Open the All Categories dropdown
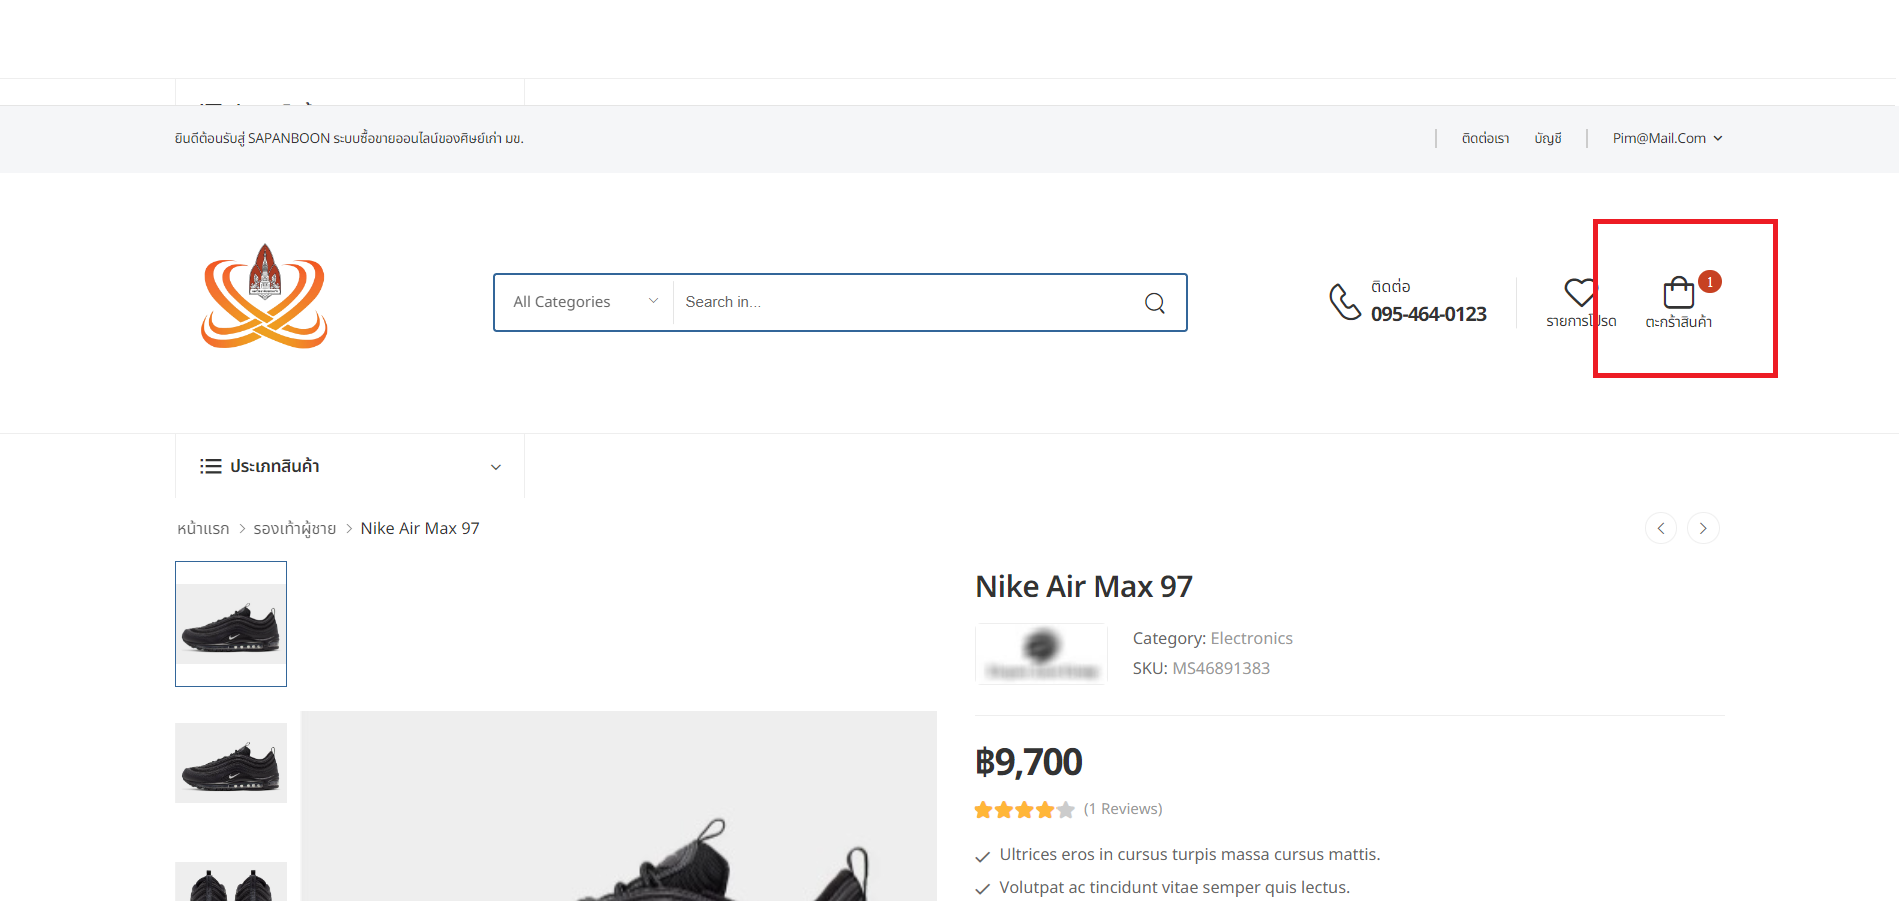This screenshot has height=901, width=1899. [584, 302]
